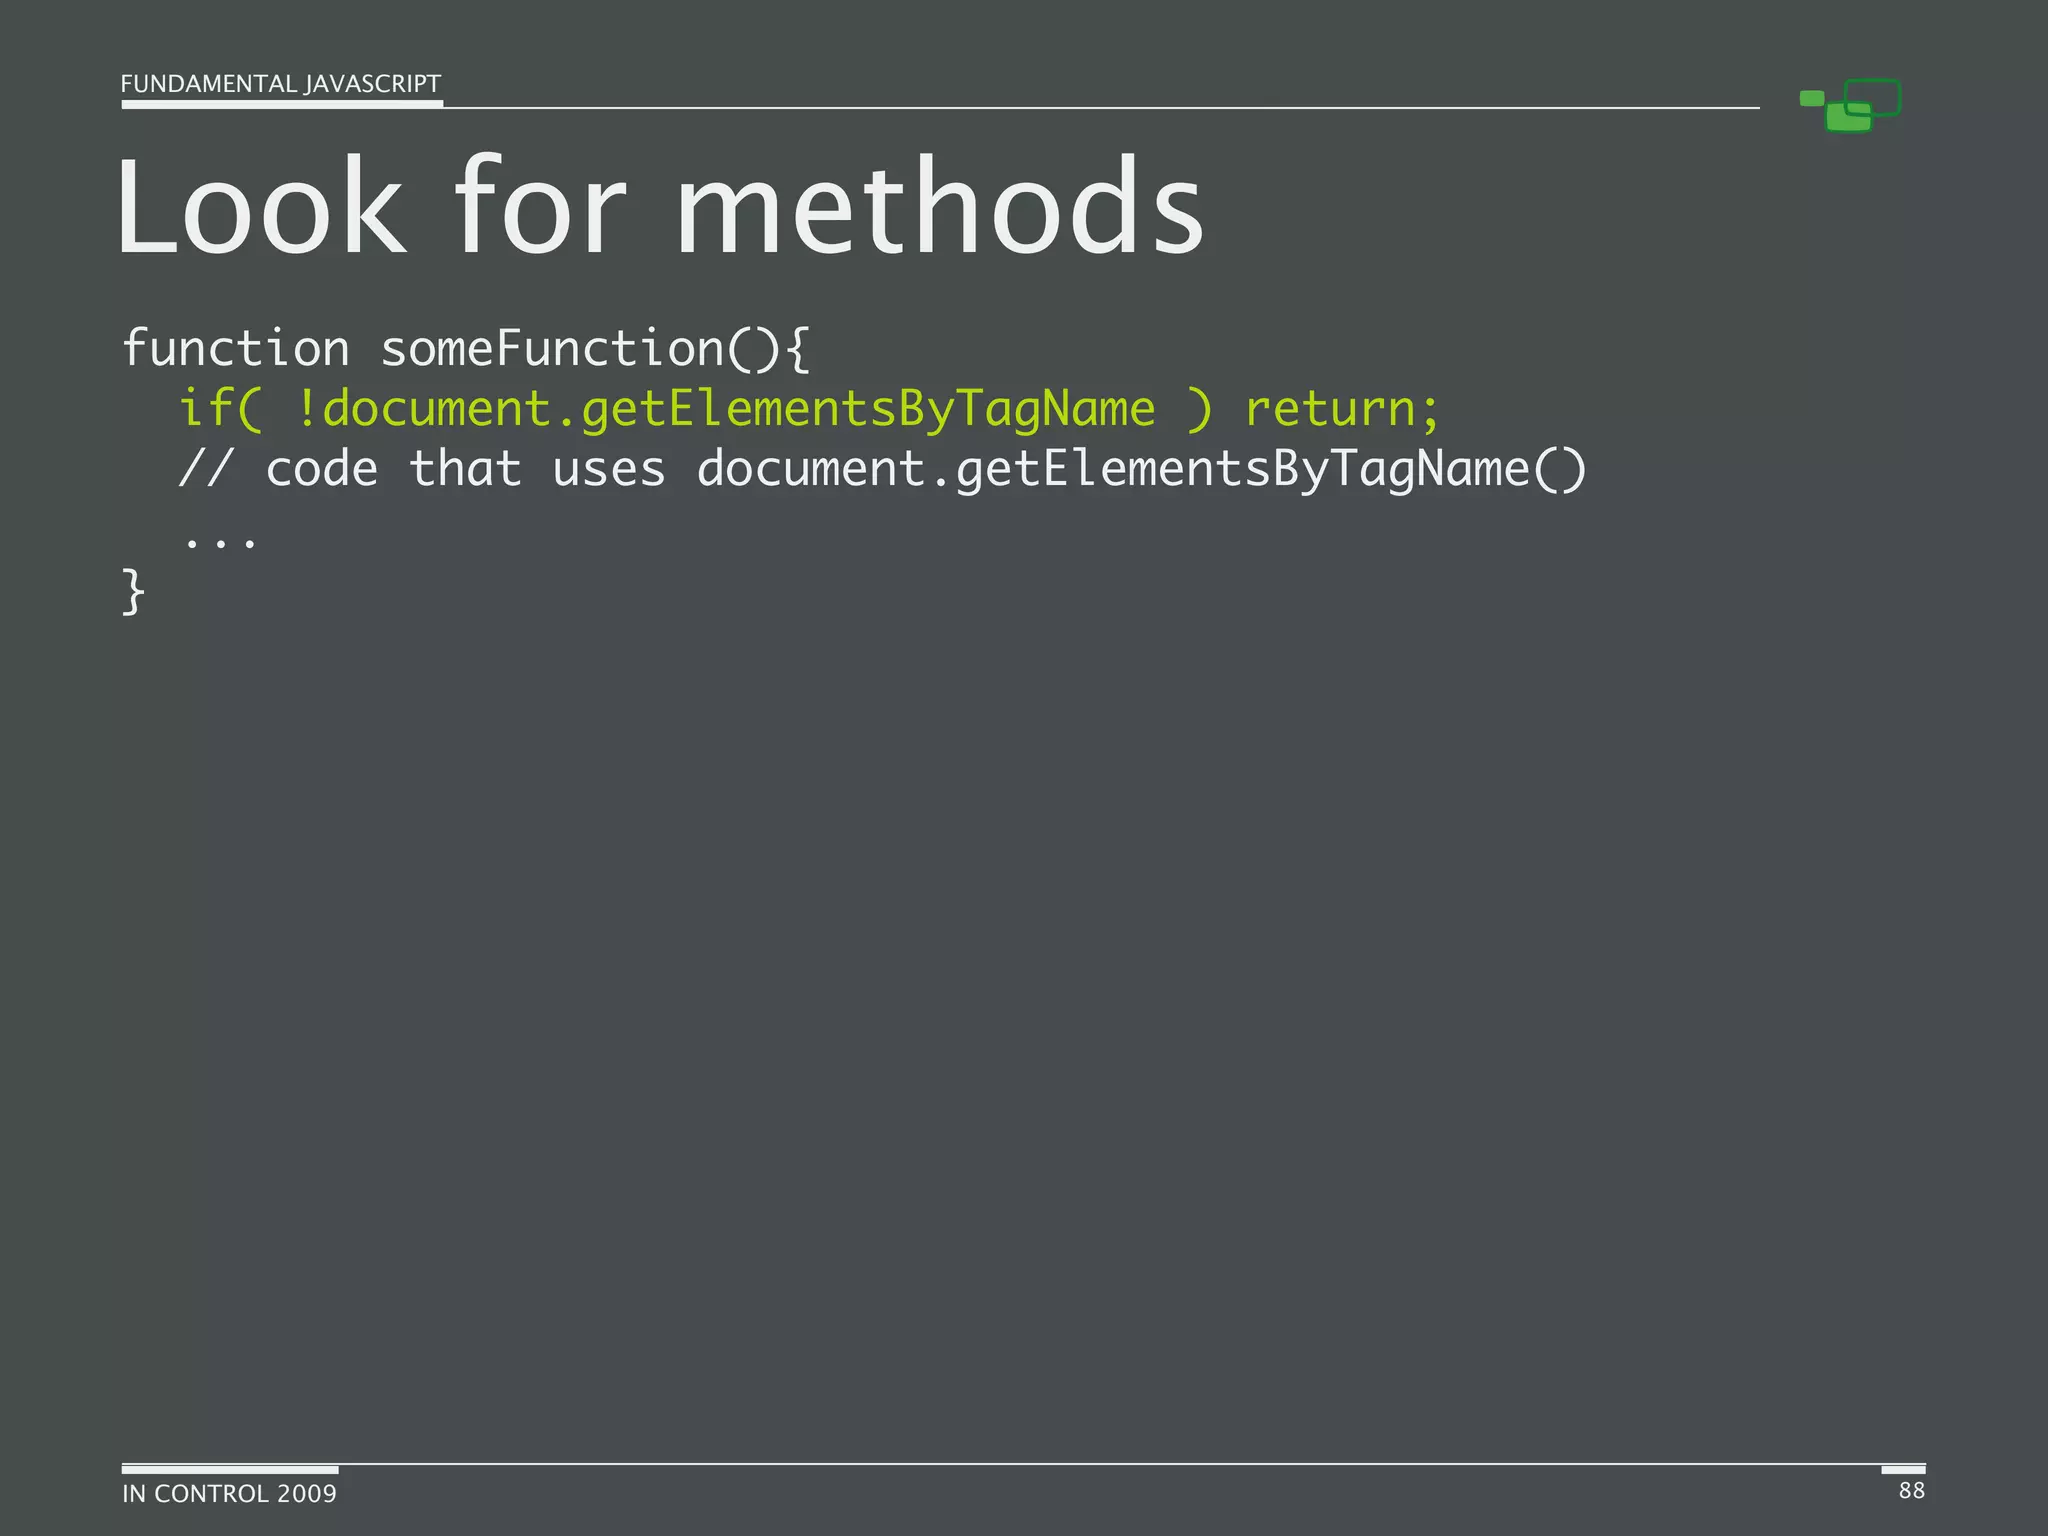Click the '// code that uses' comment
The width and height of the screenshot is (2048, 1536).
[420, 469]
